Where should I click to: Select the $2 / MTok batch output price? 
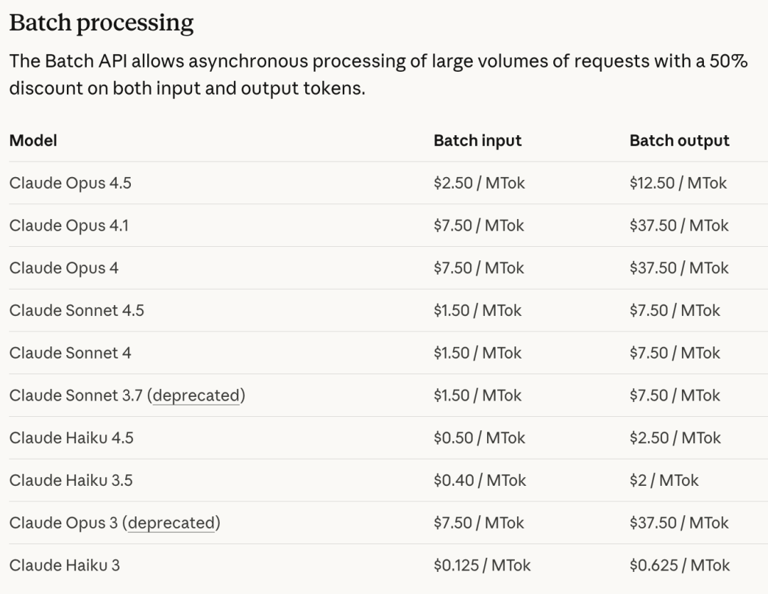pos(664,480)
